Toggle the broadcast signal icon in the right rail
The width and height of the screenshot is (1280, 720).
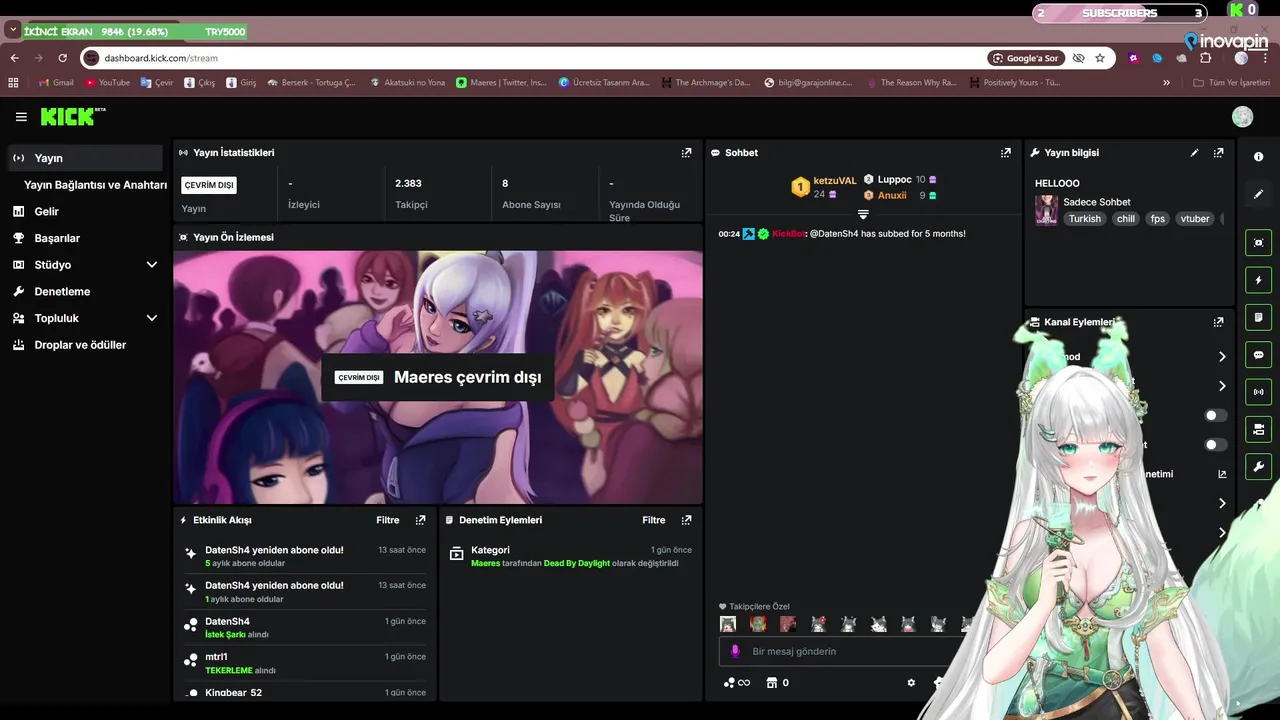1258,392
